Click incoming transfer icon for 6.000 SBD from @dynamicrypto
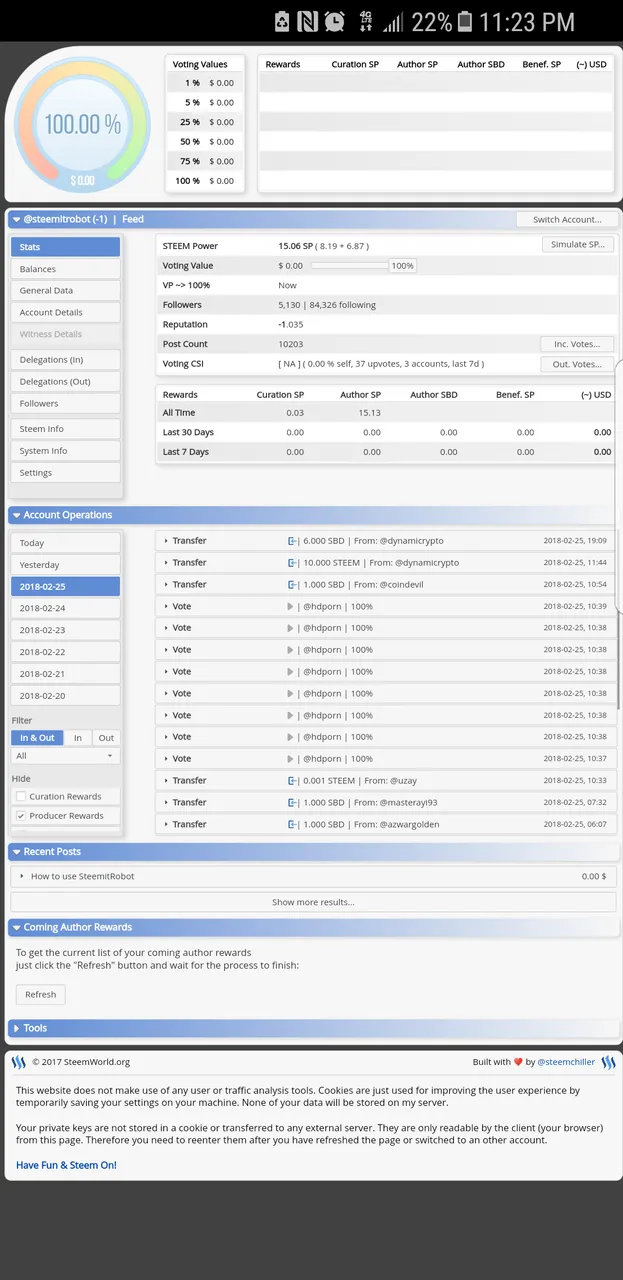Image resolution: width=623 pixels, height=1280 pixels. (293, 541)
